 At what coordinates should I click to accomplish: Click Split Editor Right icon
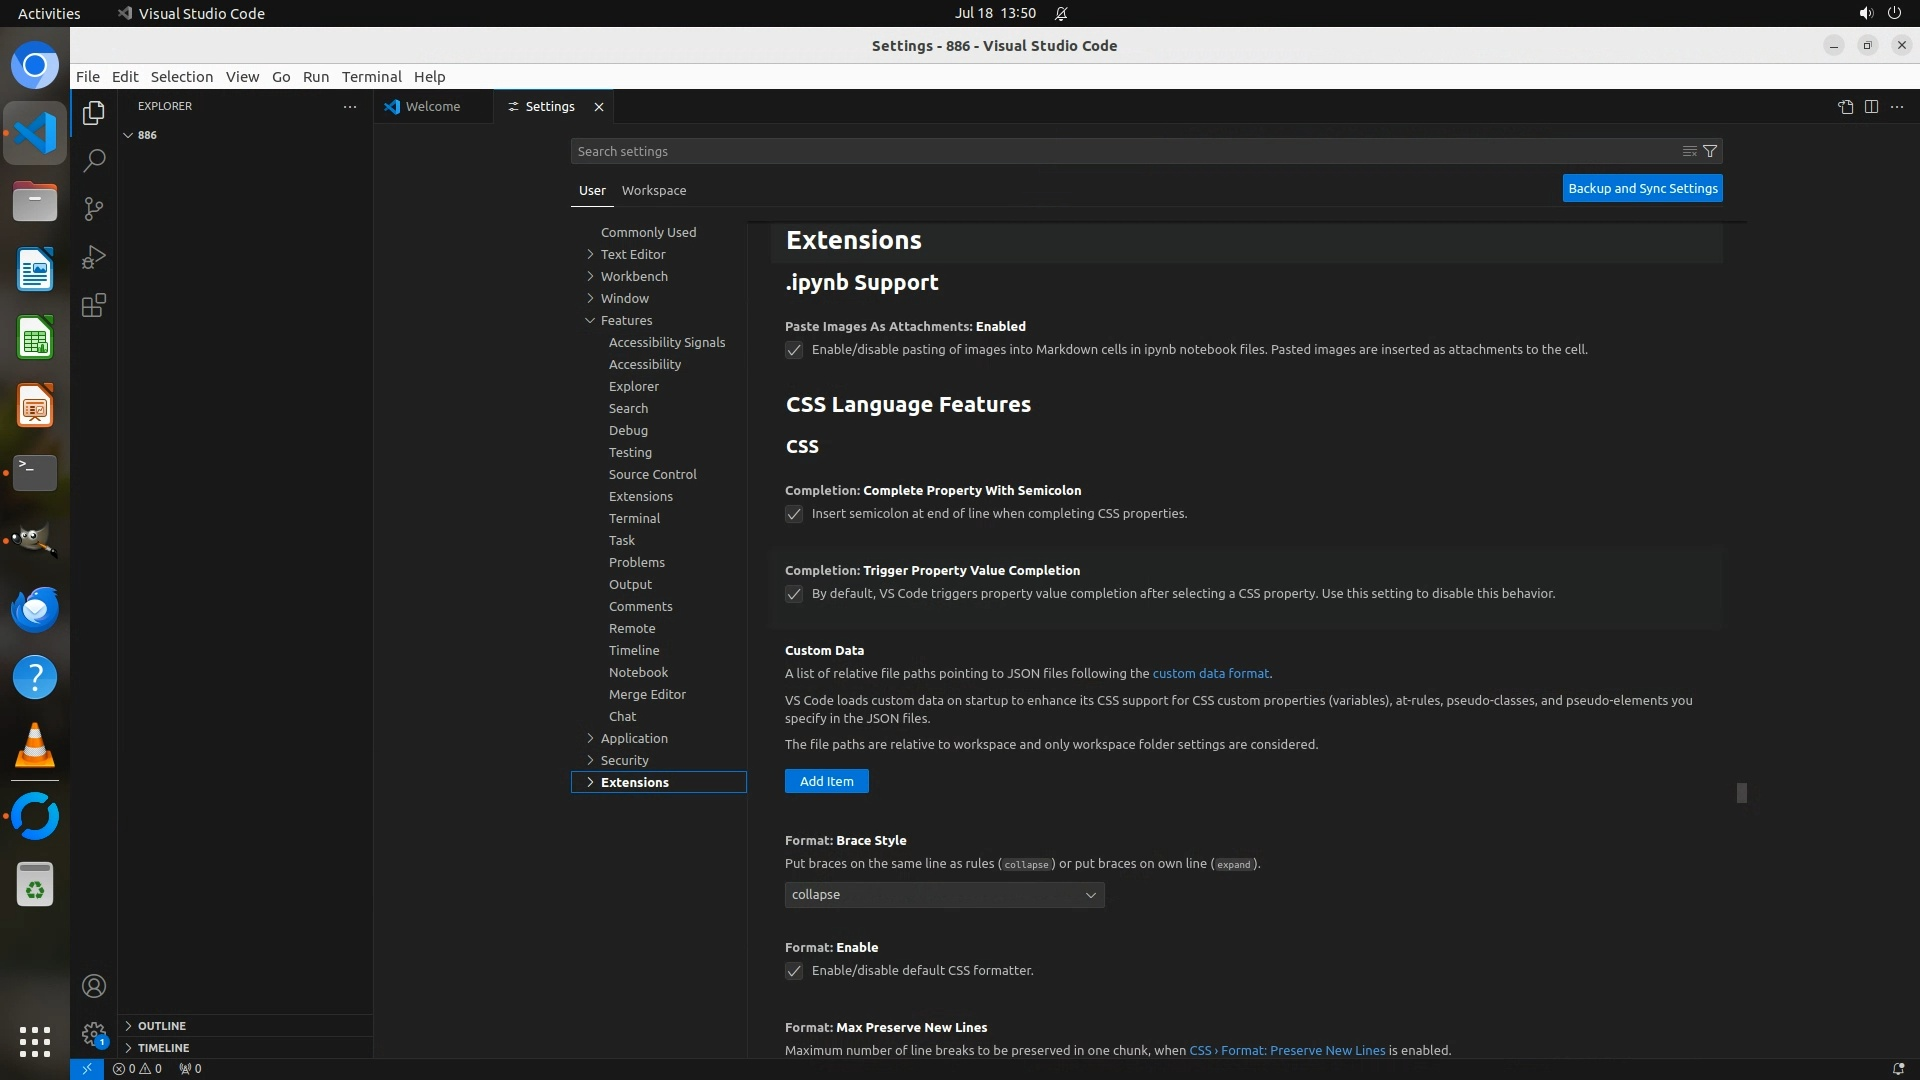tap(1871, 107)
